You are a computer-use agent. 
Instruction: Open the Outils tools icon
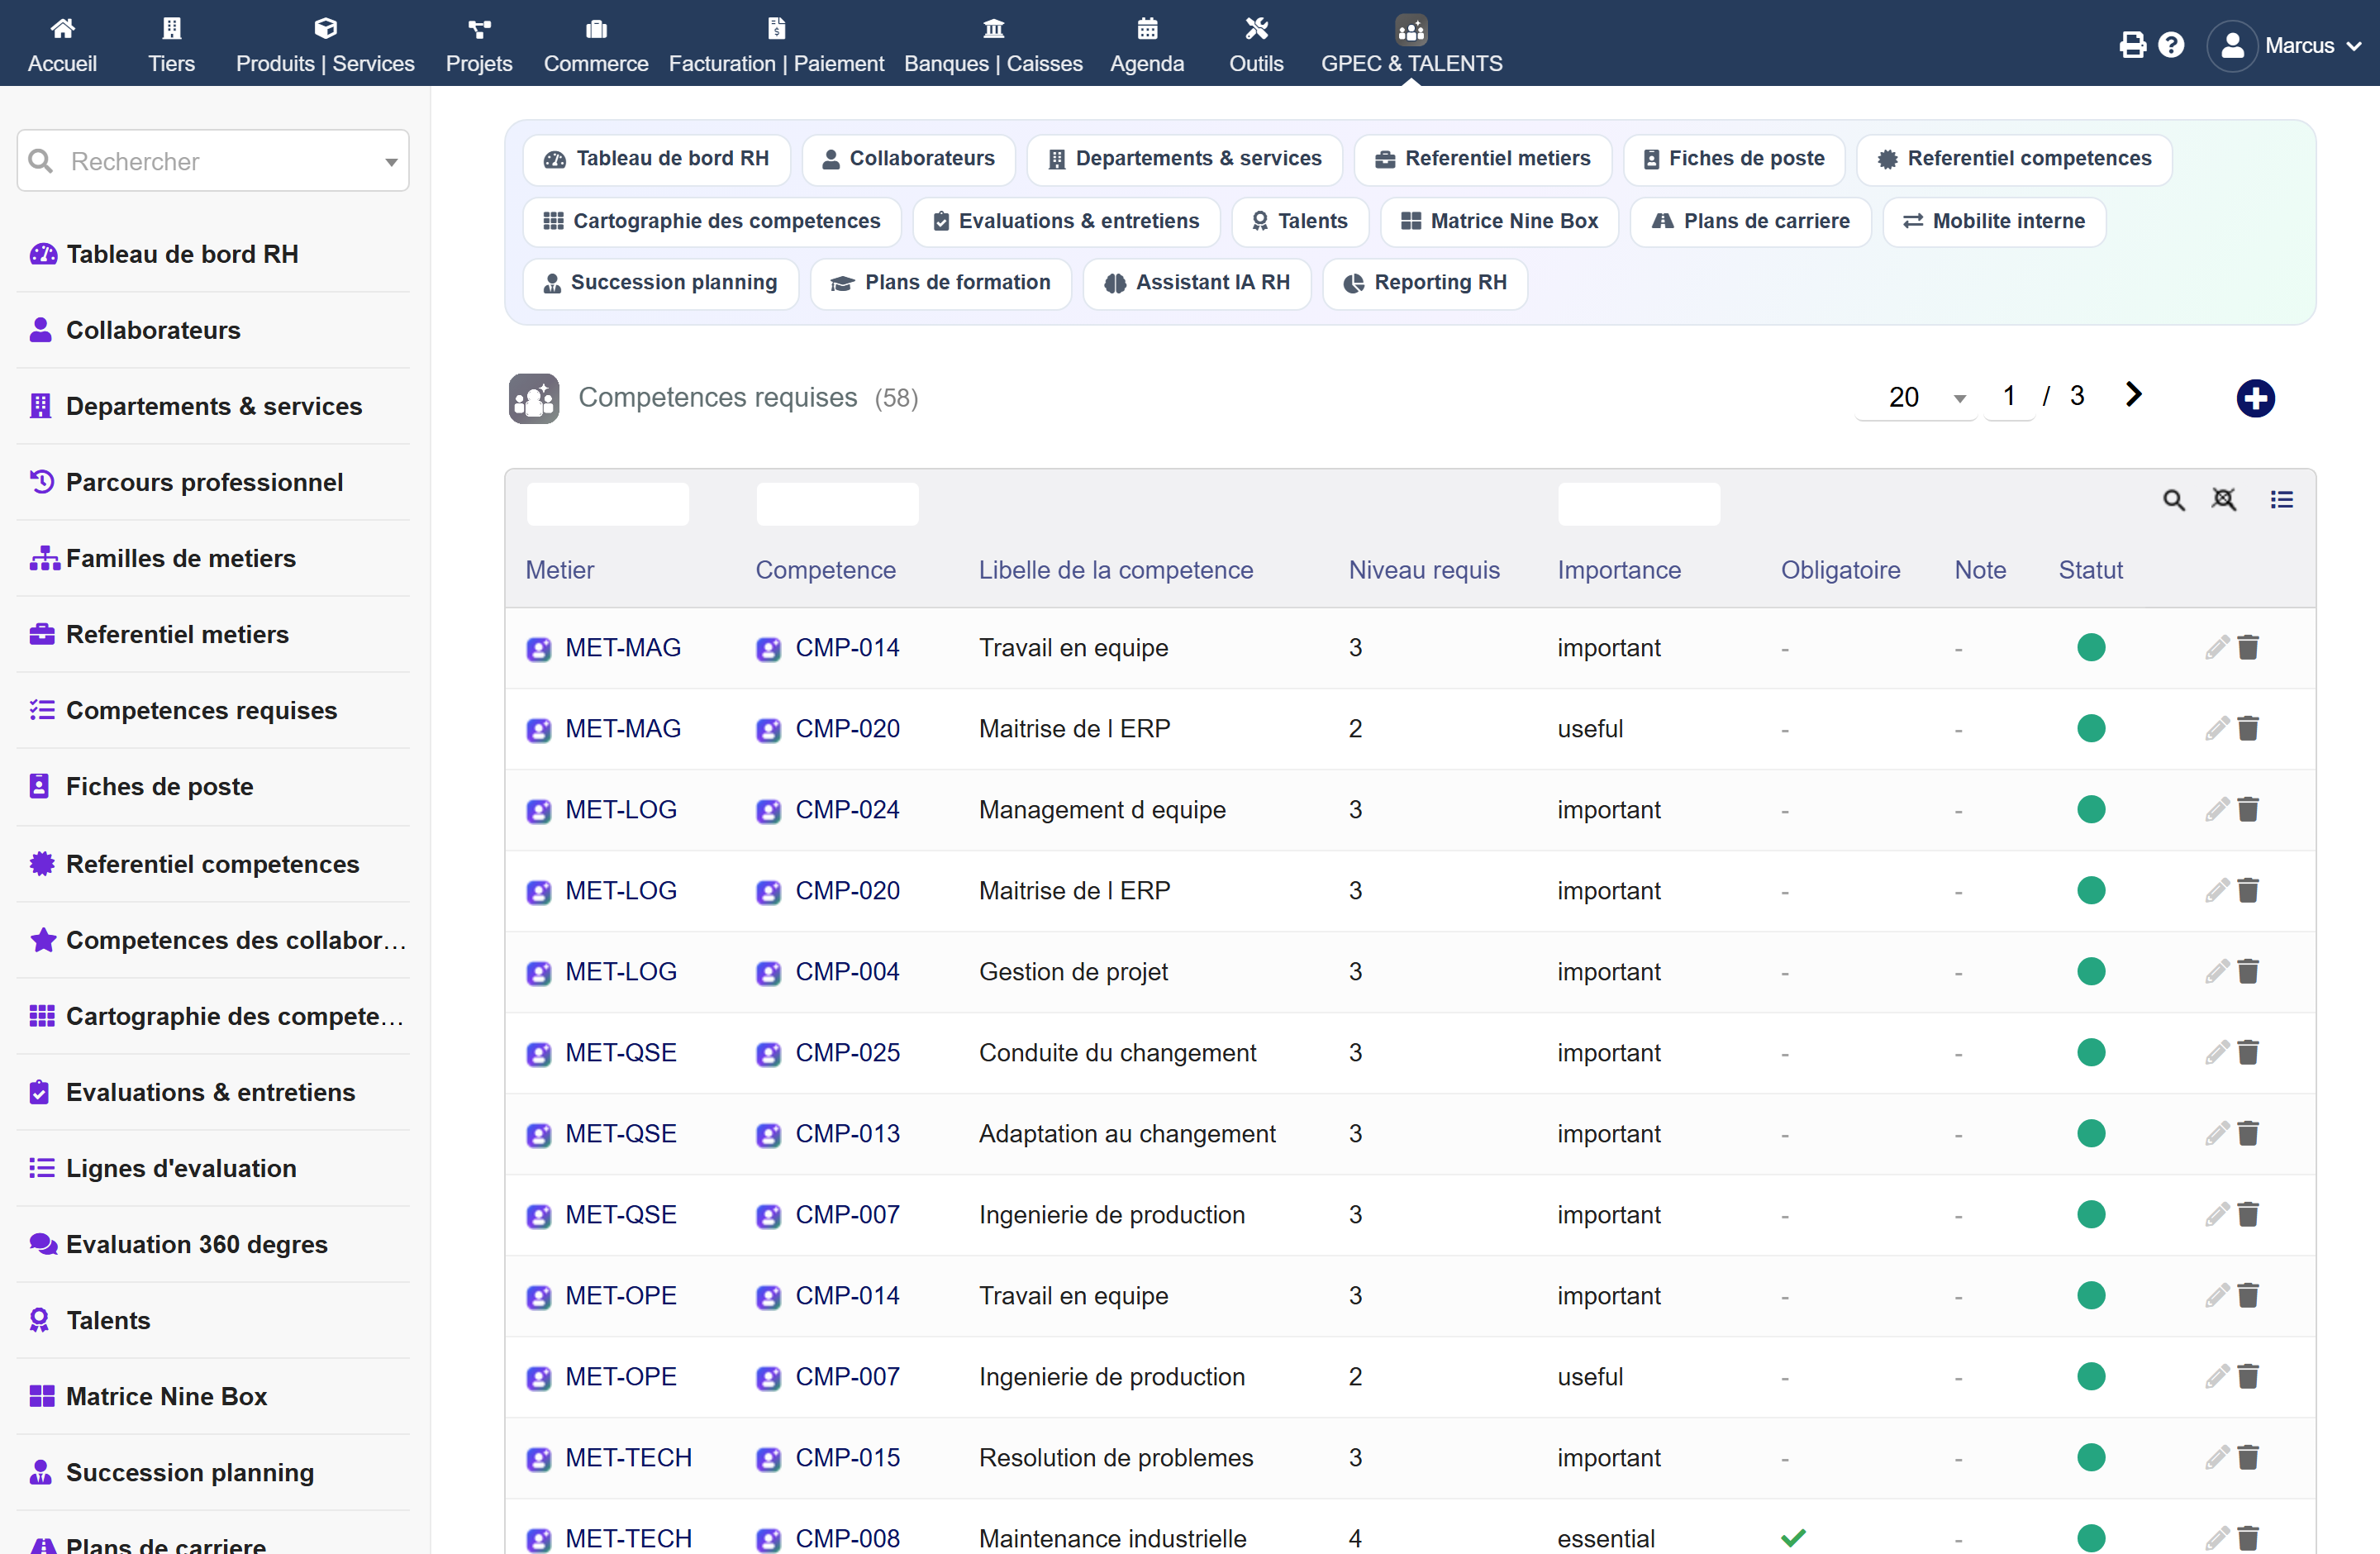1256,28
